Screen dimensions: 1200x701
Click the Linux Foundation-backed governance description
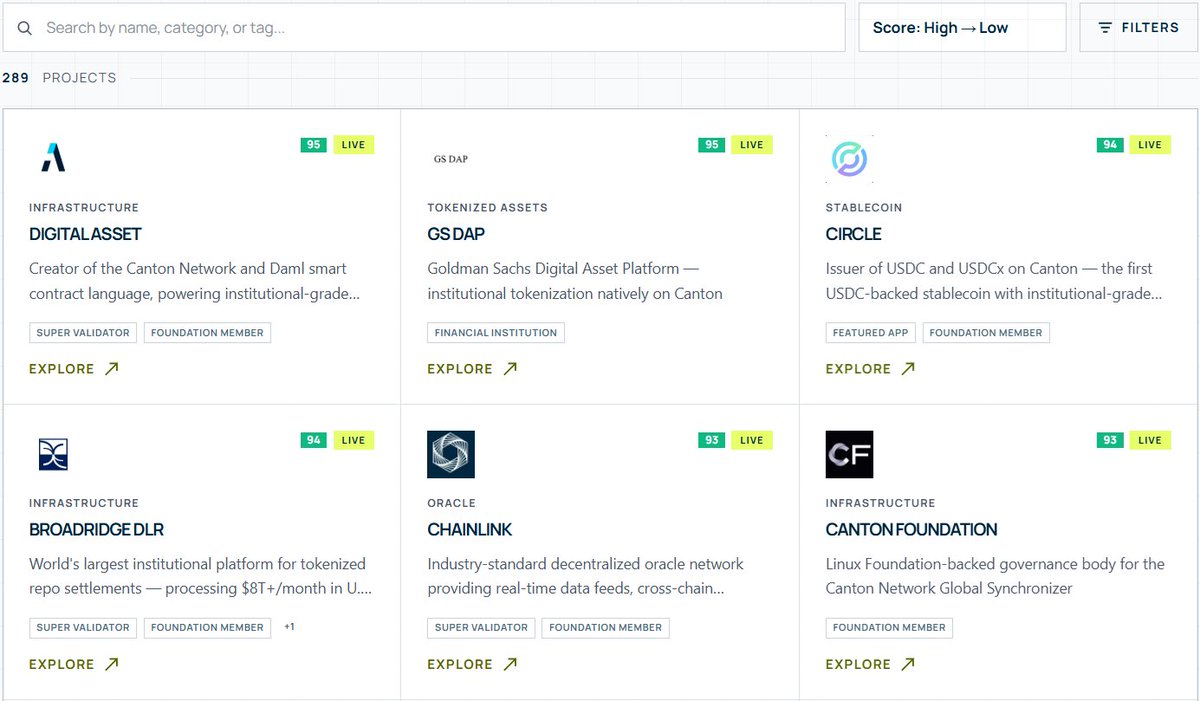click(995, 576)
